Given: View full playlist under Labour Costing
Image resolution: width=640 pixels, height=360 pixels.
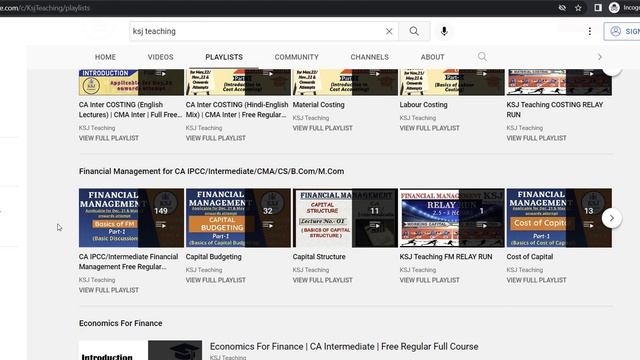Looking at the screenshot, I should click(x=429, y=128).
